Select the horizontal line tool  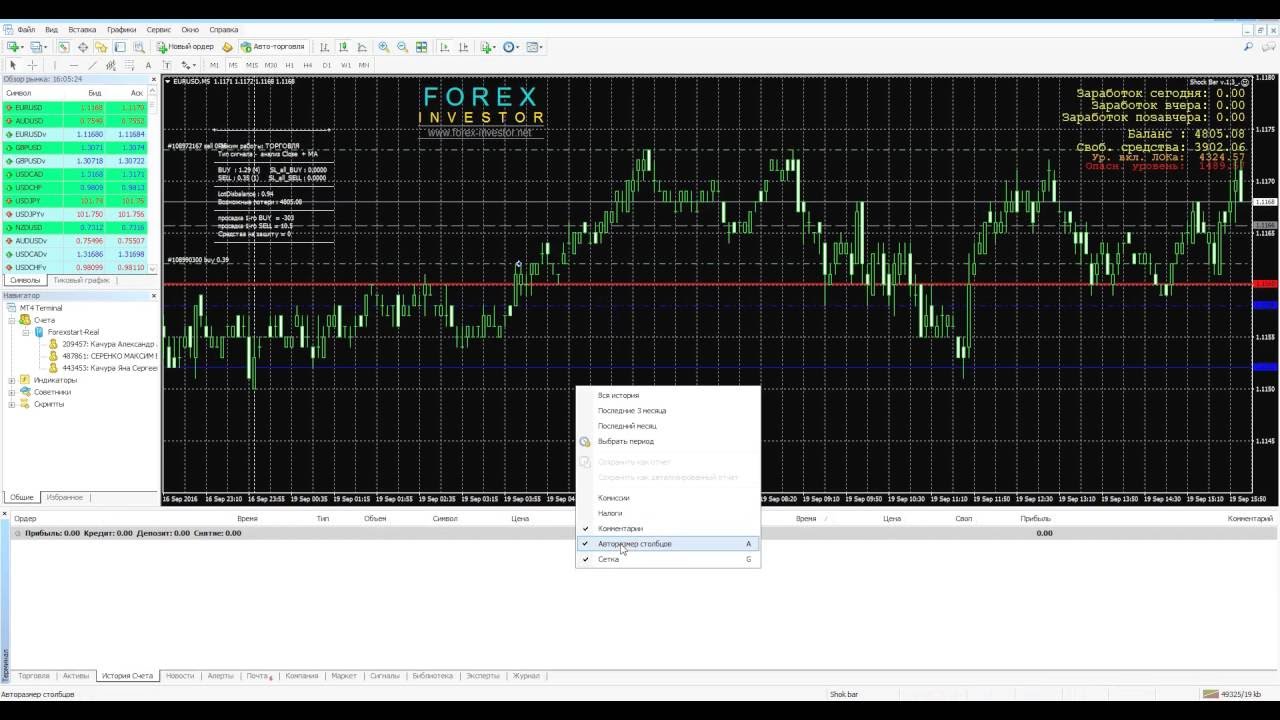tap(74, 65)
